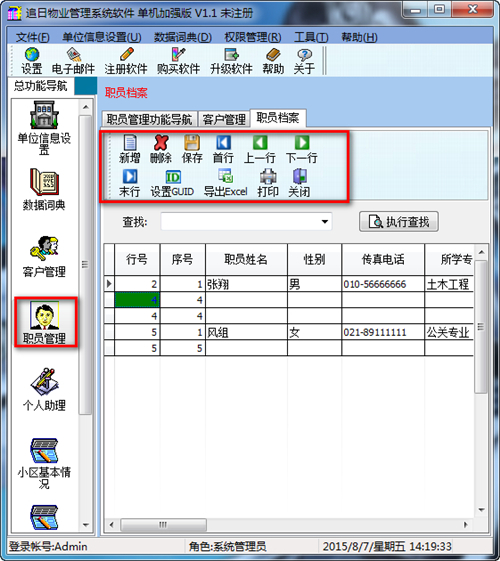The height and width of the screenshot is (561, 500).
Task: Select 客户管理 in the navigation sidebar
Action: point(44,257)
